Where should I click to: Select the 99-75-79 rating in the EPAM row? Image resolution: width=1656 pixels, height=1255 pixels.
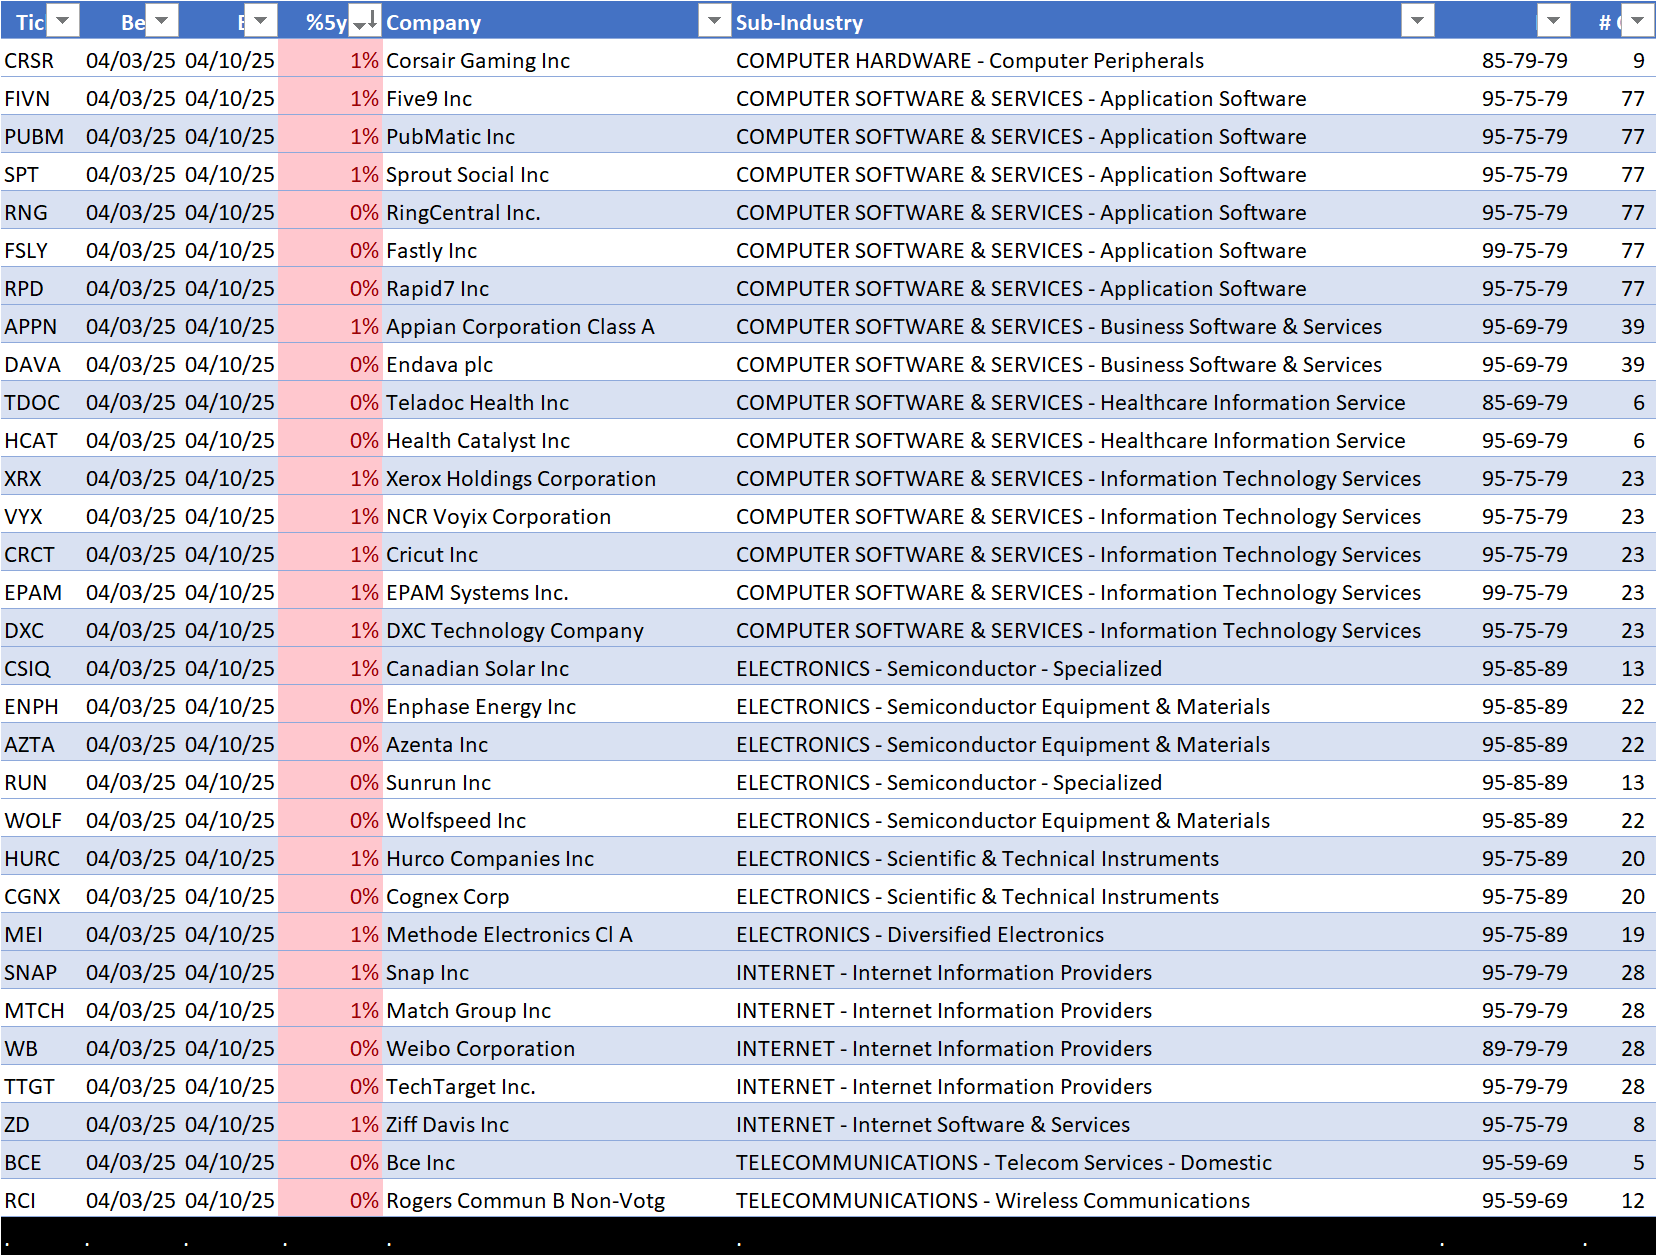(1524, 593)
